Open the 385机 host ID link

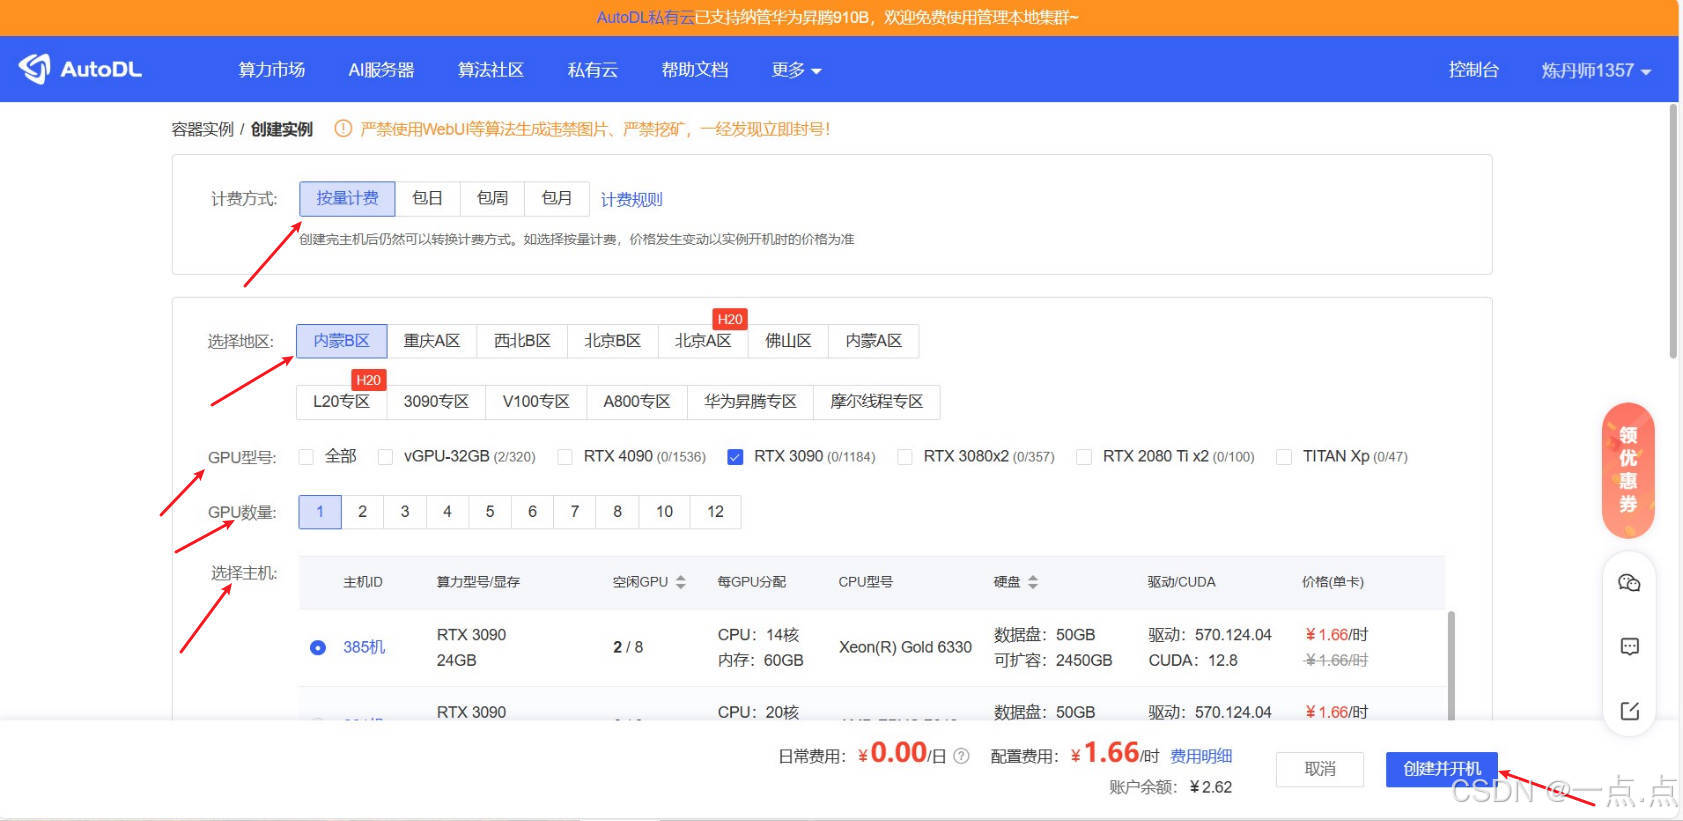(x=364, y=647)
